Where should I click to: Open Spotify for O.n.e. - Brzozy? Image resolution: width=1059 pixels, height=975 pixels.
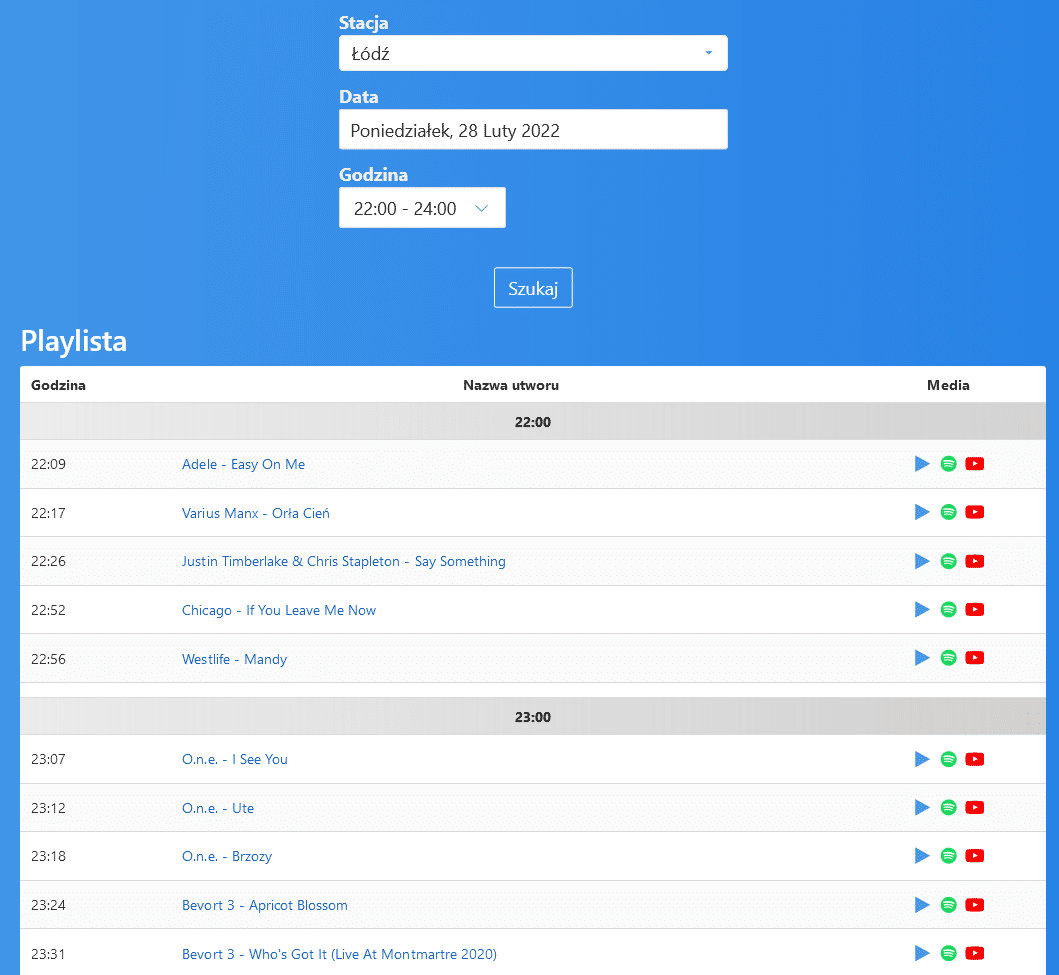[948, 855]
